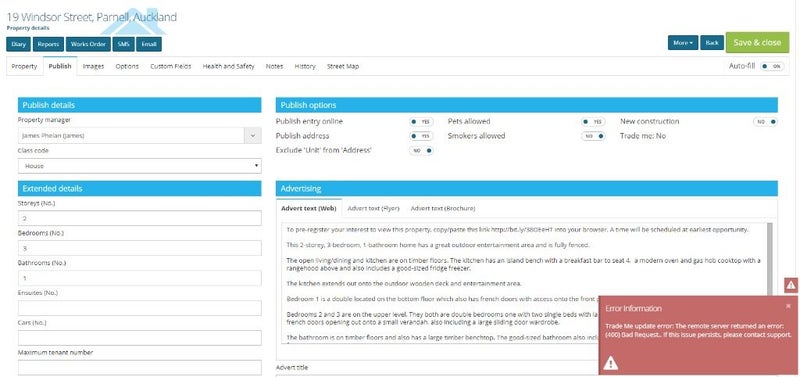Click the Bedrooms (No.) field
The width and height of the screenshot is (800, 377).
click(x=139, y=248)
